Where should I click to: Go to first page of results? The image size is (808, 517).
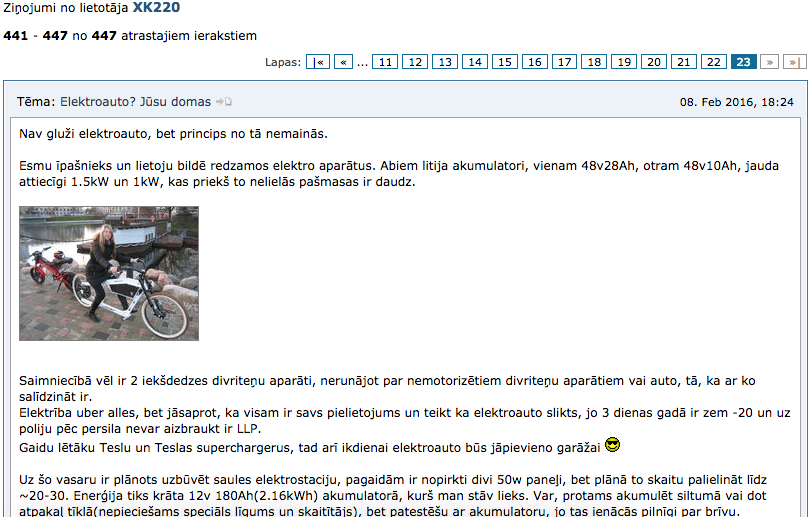(317, 62)
